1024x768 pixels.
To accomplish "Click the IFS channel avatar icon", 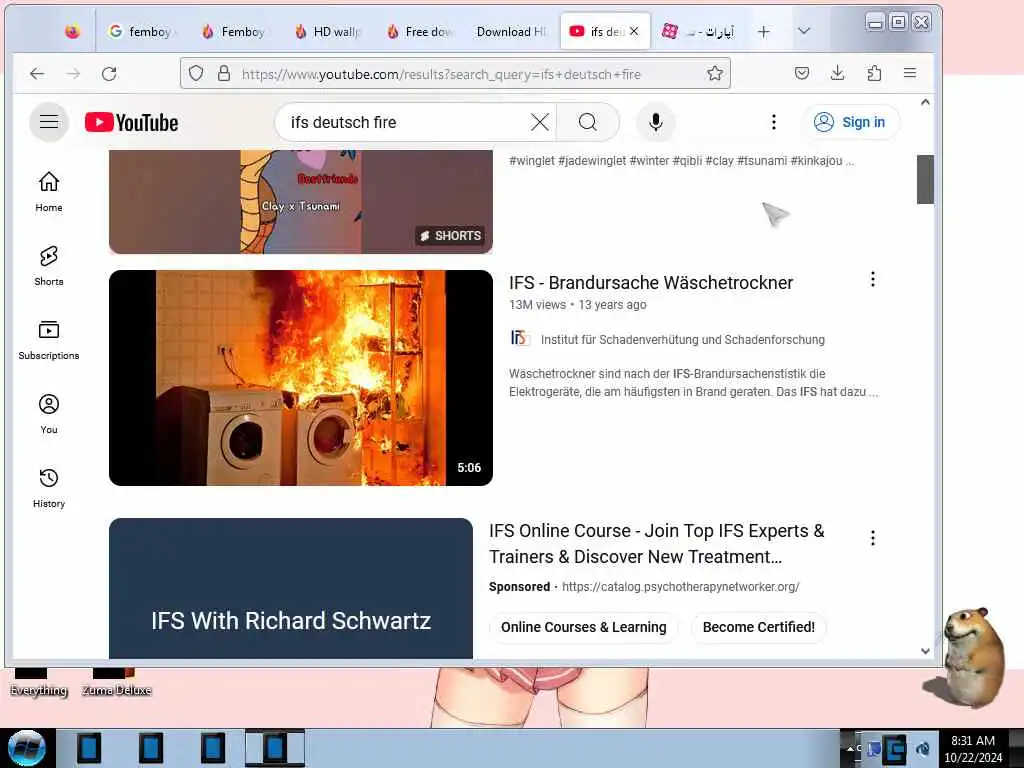I will click(x=520, y=338).
